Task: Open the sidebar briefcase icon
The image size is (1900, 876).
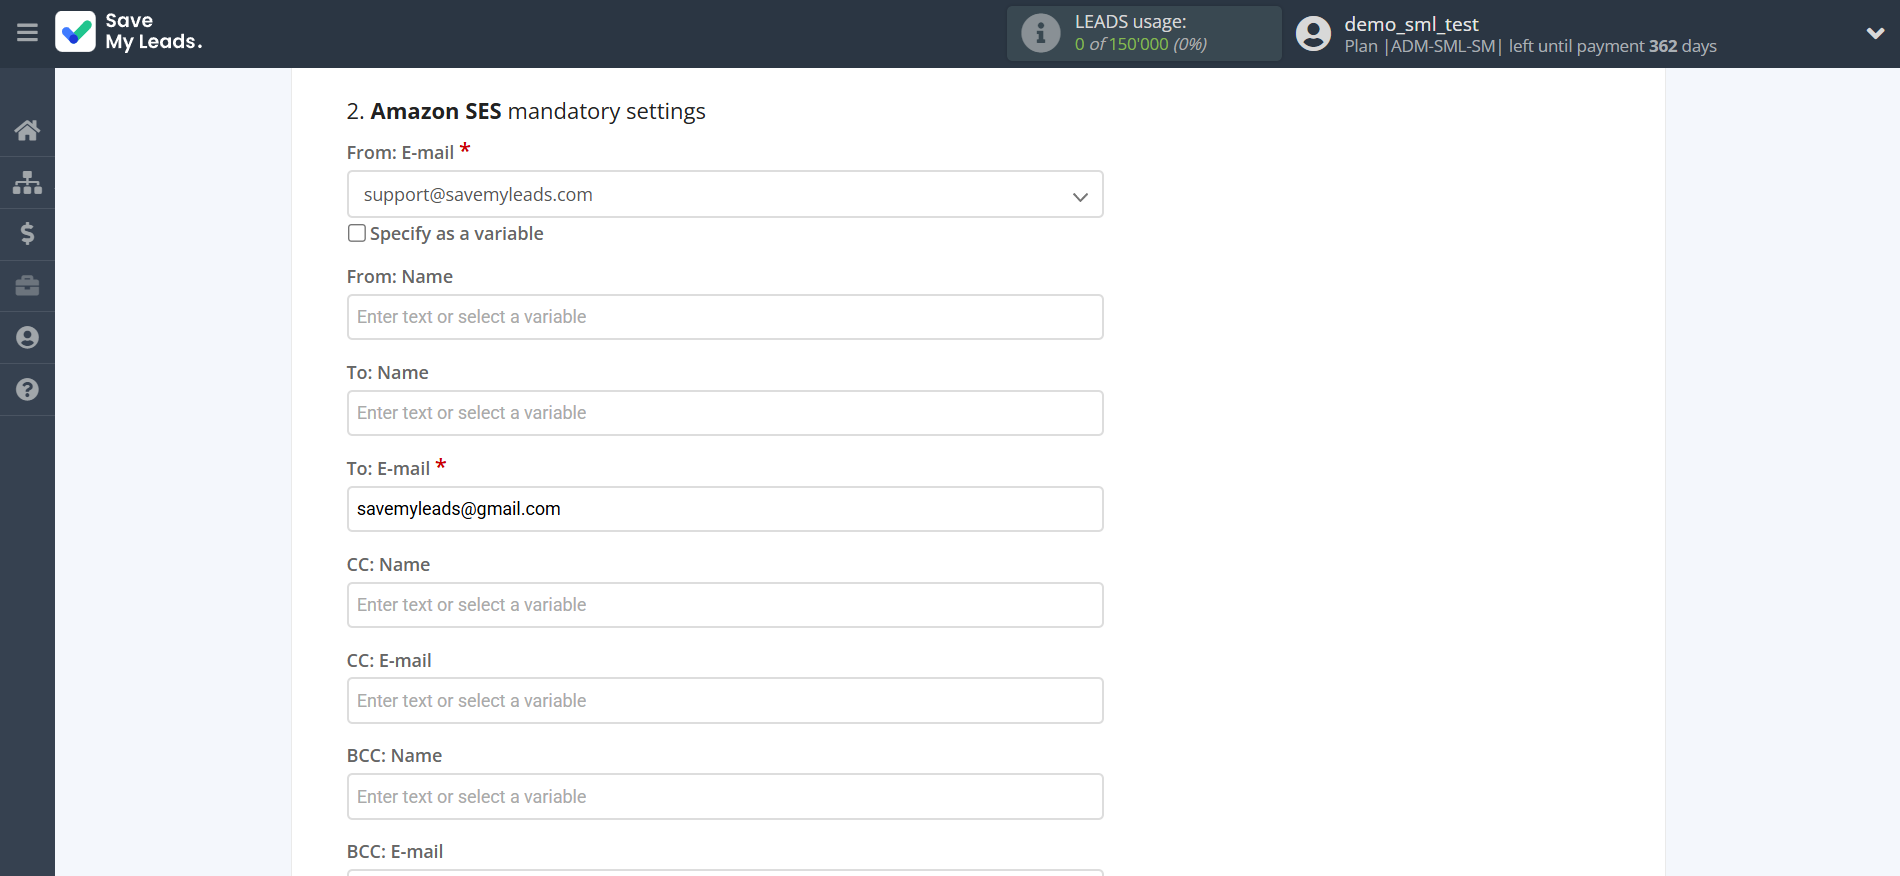Action: click(x=27, y=286)
